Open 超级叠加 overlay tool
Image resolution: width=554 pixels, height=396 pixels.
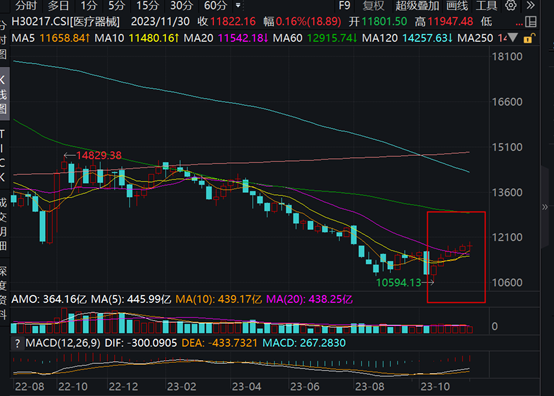[x=417, y=6]
